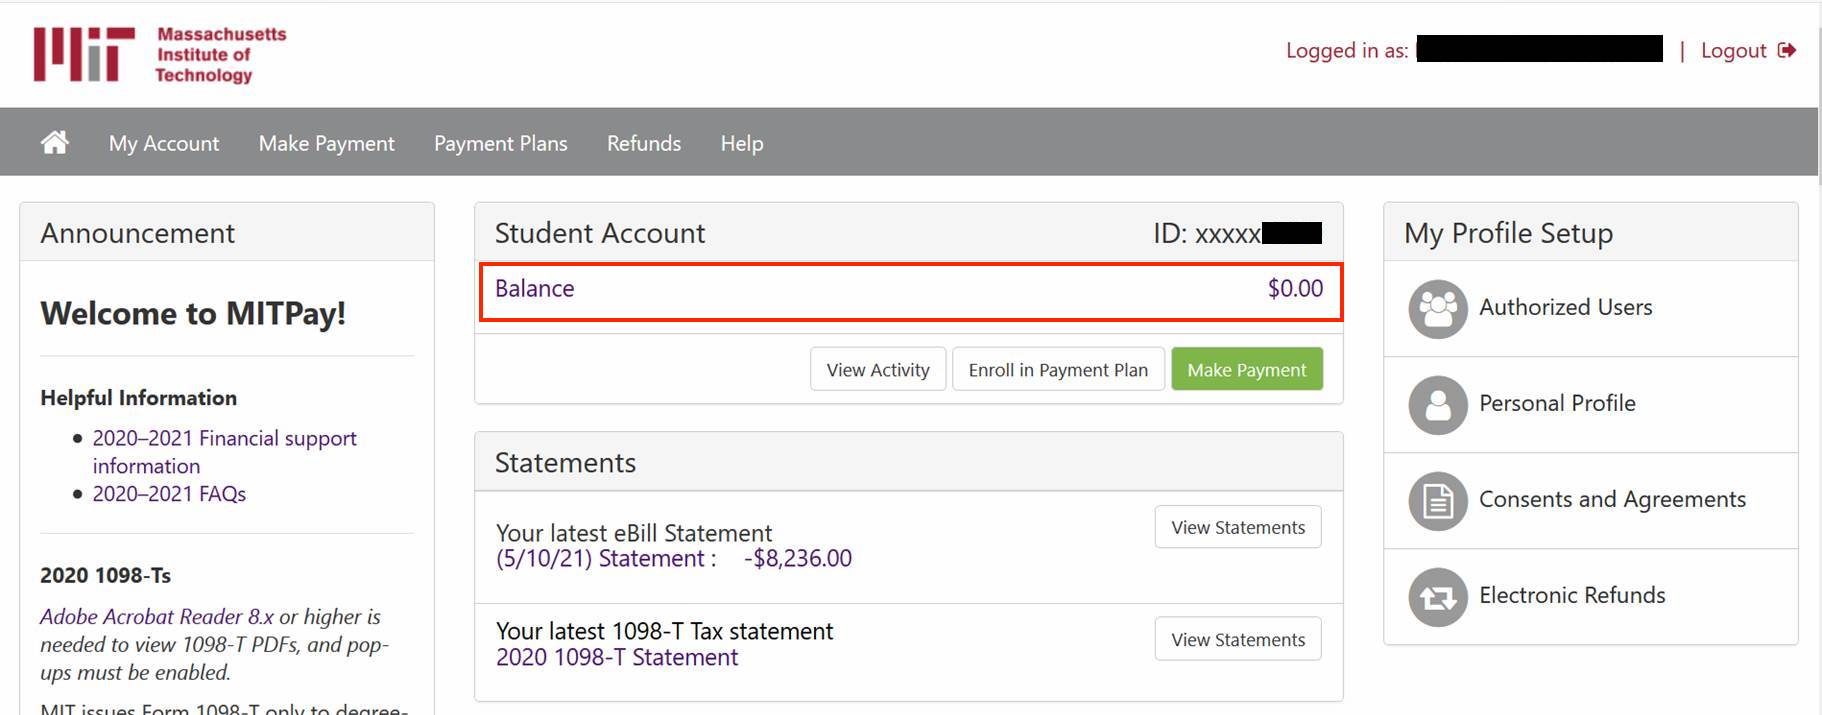Open the Help menu
The width and height of the screenshot is (1822, 715).
(742, 143)
